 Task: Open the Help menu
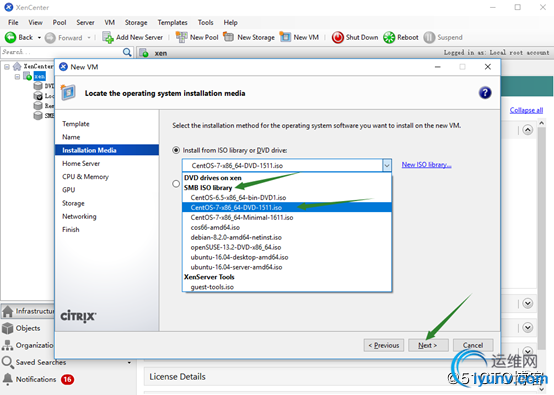(230, 22)
